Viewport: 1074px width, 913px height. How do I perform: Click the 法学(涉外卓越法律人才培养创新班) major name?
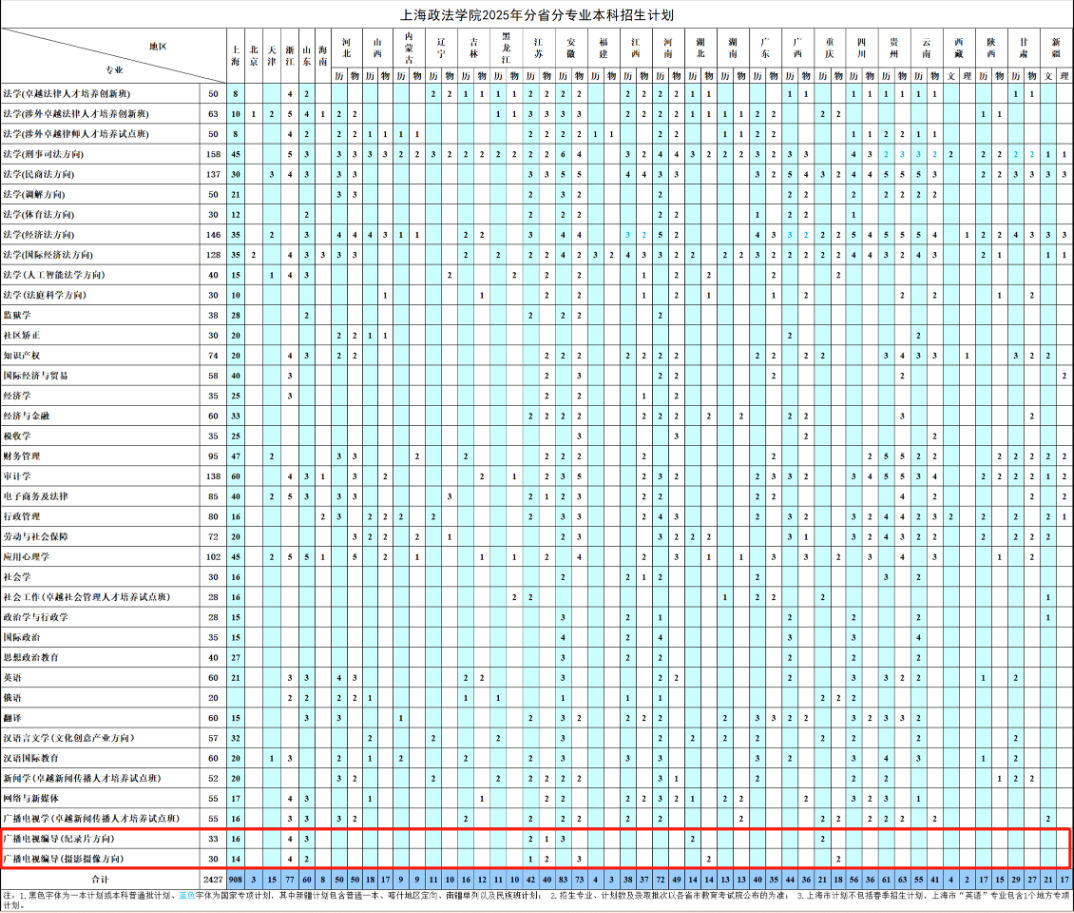coord(76,114)
